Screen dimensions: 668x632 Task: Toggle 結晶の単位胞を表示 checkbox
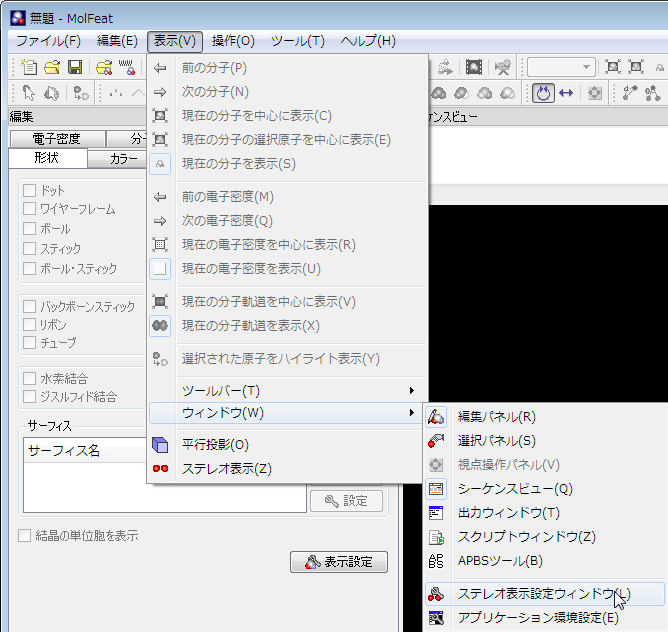[x=25, y=535]
